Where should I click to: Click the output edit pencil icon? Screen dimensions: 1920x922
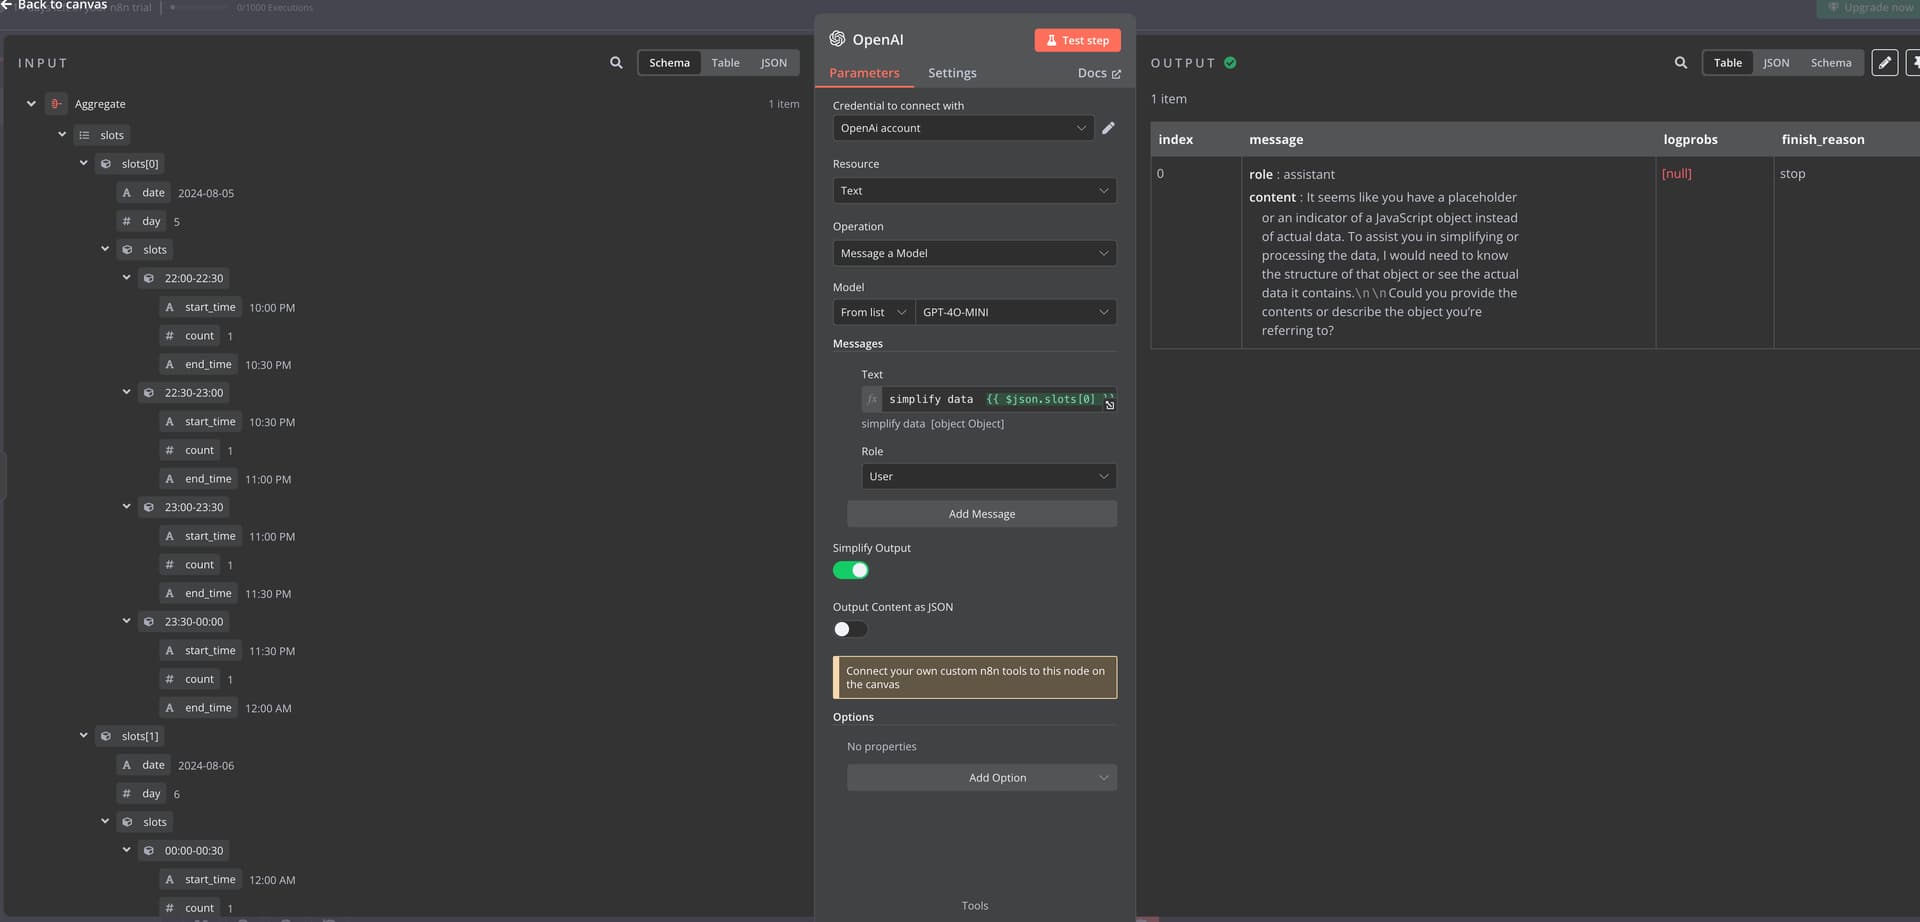tap(1884, 63)
